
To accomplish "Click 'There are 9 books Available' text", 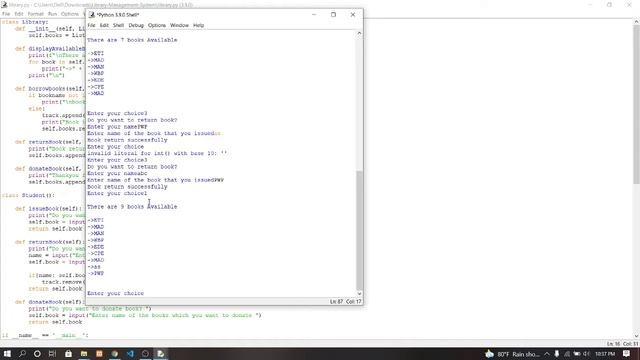I will click(x=132, y=207).
